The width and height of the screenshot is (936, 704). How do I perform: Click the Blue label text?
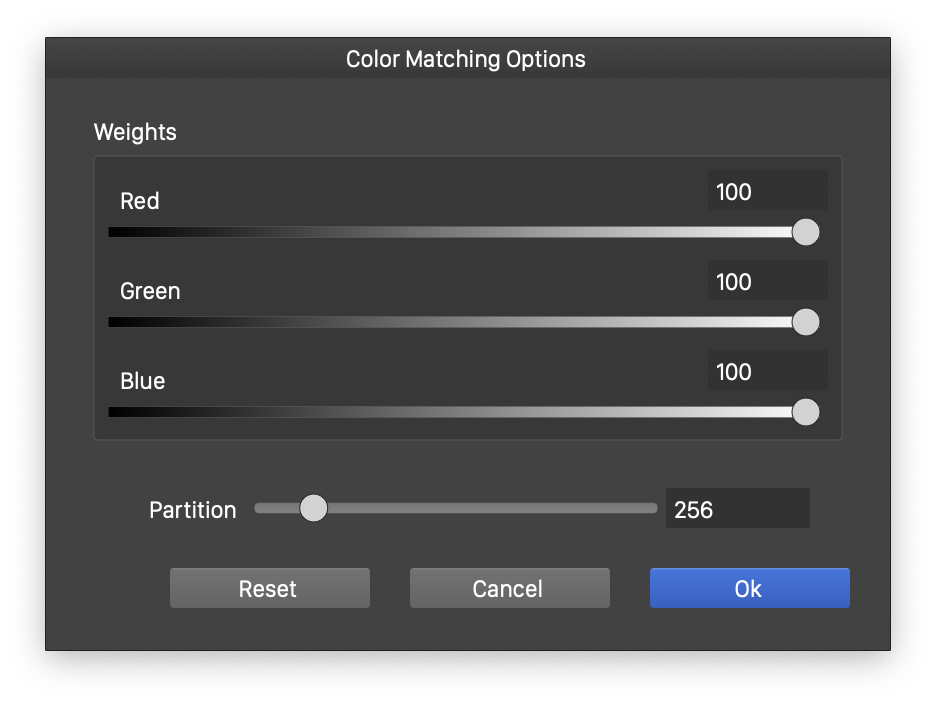pos(142,381)
